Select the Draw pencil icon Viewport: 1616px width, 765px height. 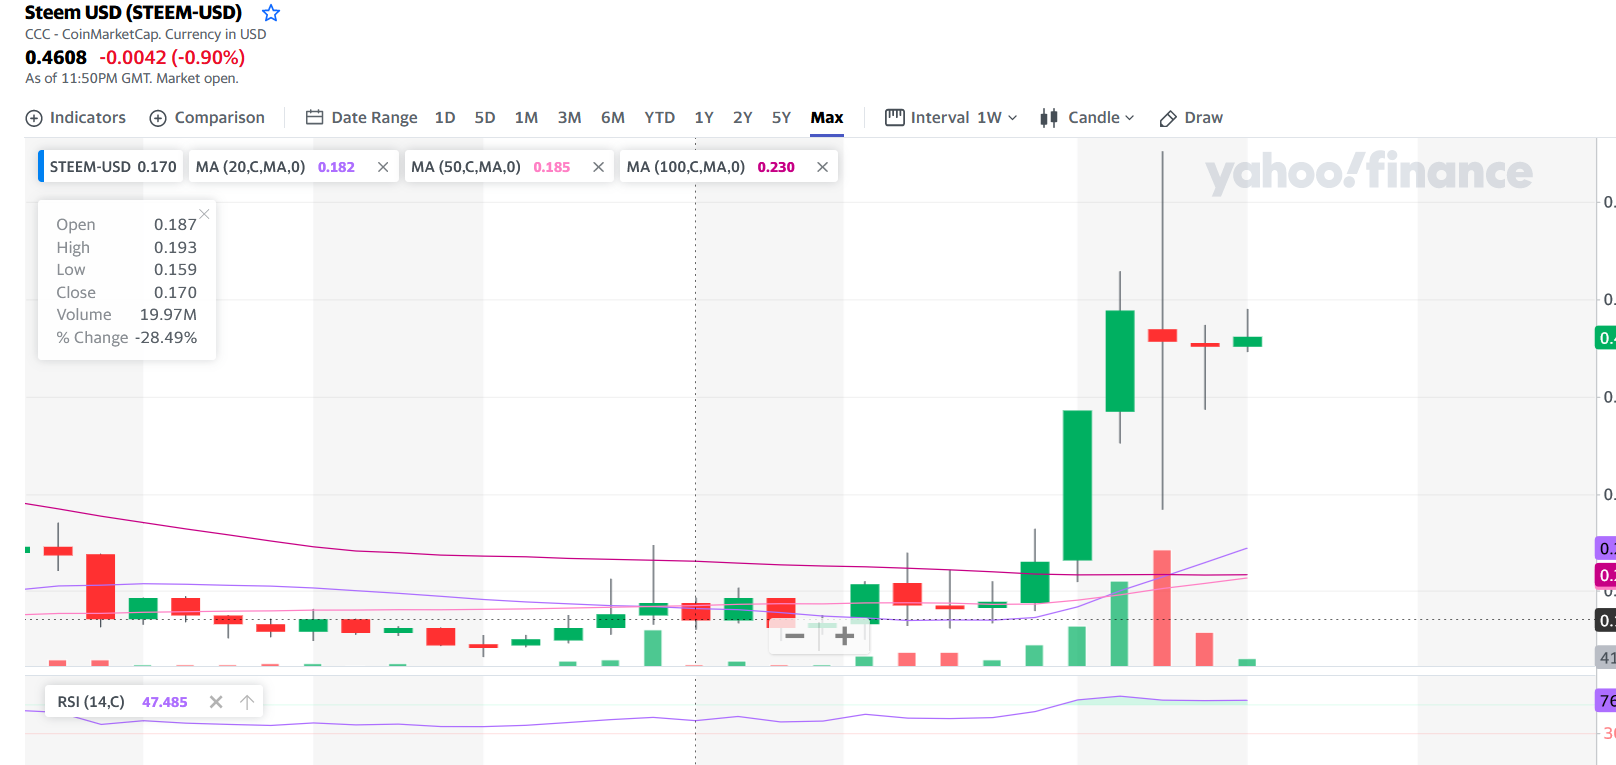pyautogui.click(x=1168, y=118)
